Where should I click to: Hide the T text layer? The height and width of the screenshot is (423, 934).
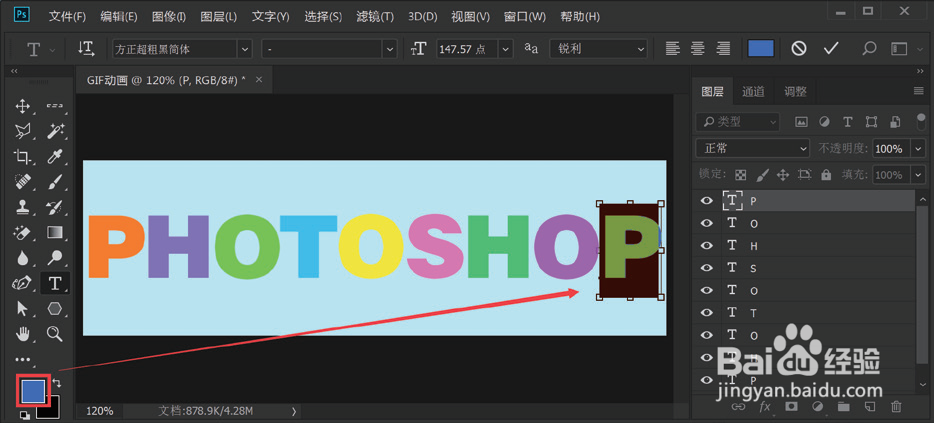tap(707, 313)
